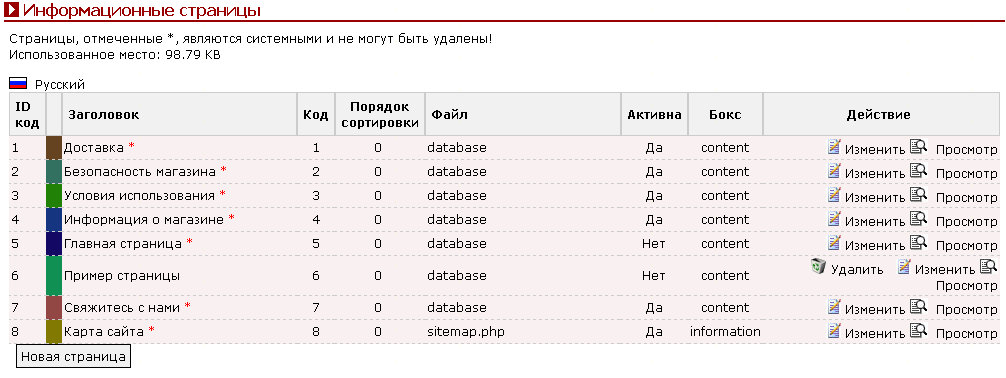This screenshot has width=1006, height=378.
Task: Click Удалить link for Пример страницы
Action: pyautogui.click(x=857, y=270)
